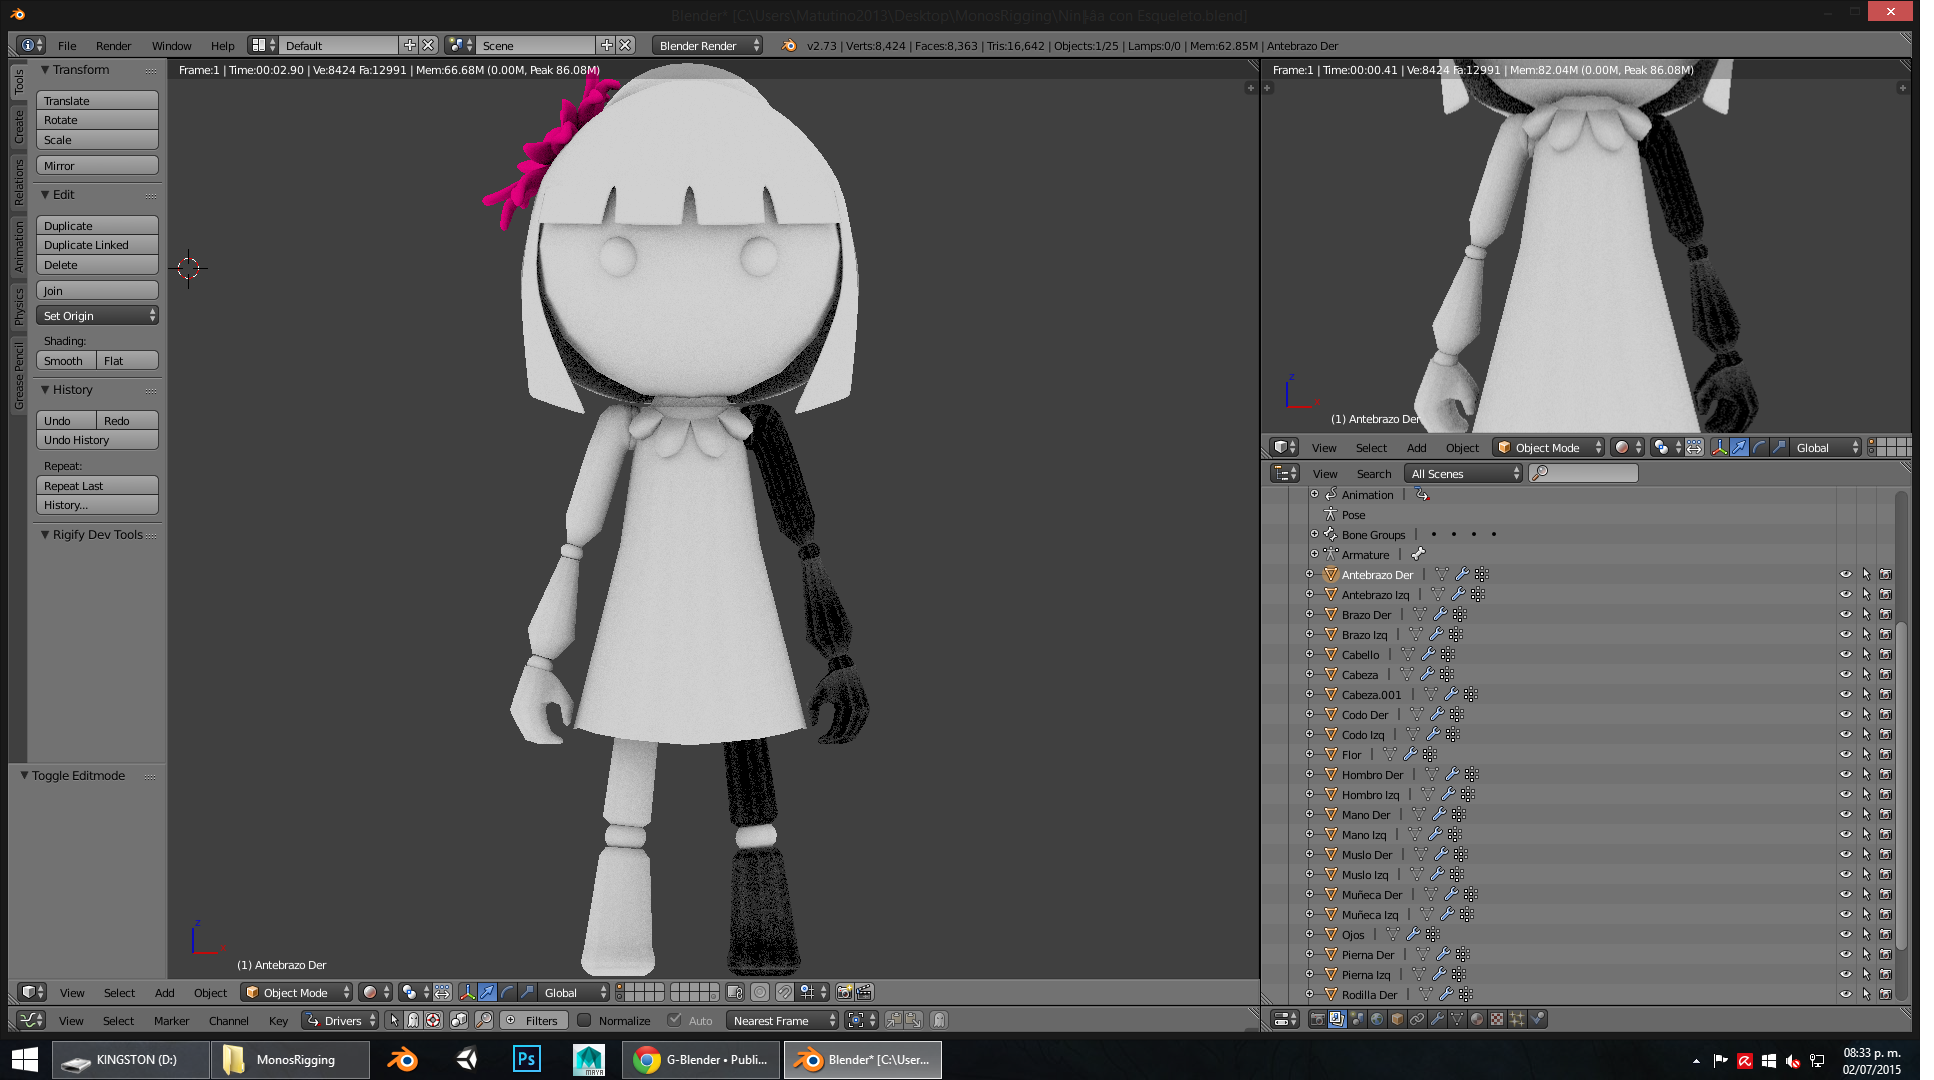Screen dimensions: 1934x1080
Task: Launch Photoshop from the taskbar
Action: coord(526,1059)
